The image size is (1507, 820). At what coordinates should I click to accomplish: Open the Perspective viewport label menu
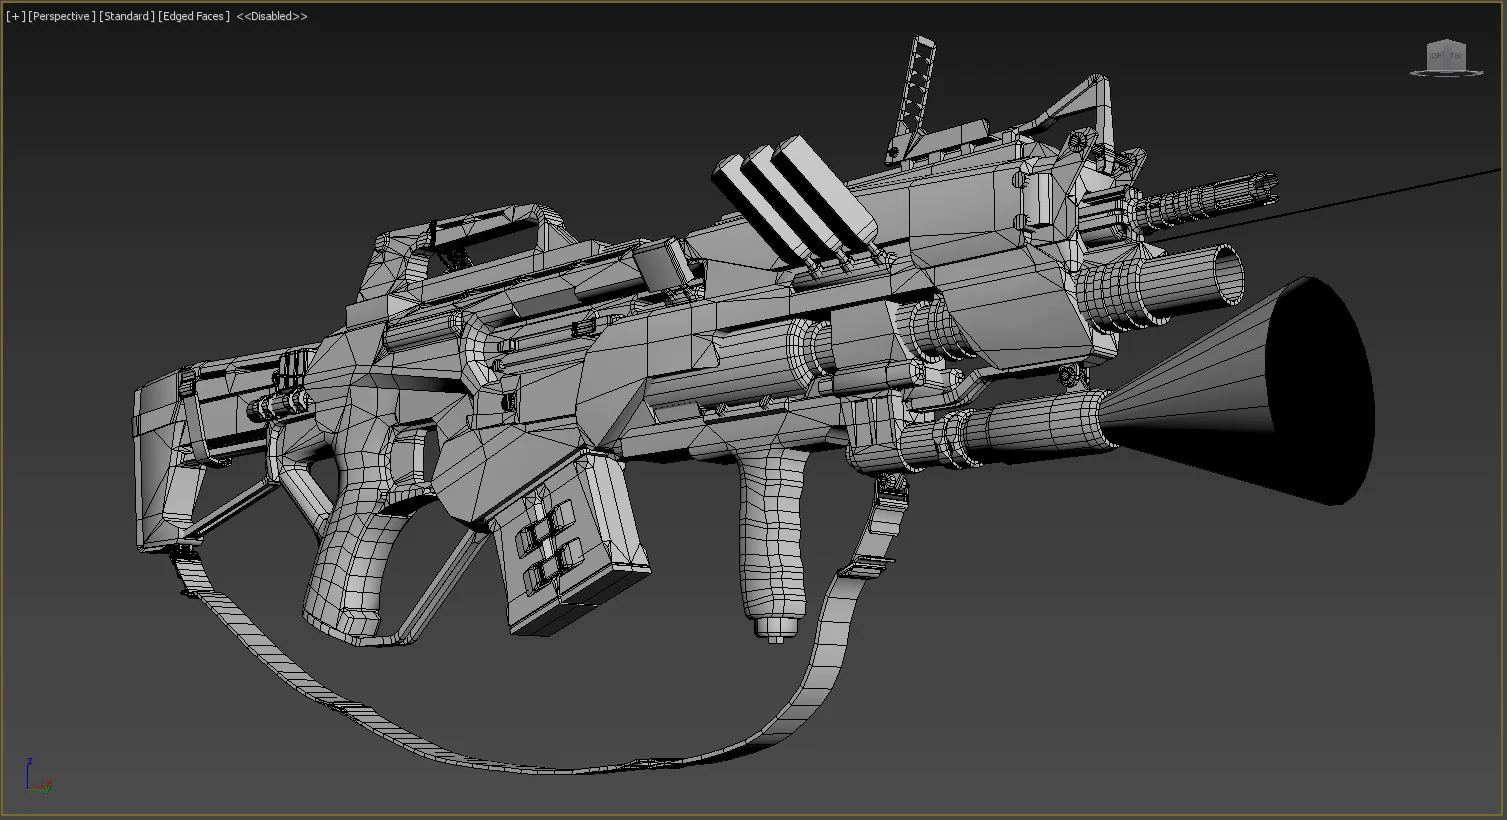[x=62, y=16]
